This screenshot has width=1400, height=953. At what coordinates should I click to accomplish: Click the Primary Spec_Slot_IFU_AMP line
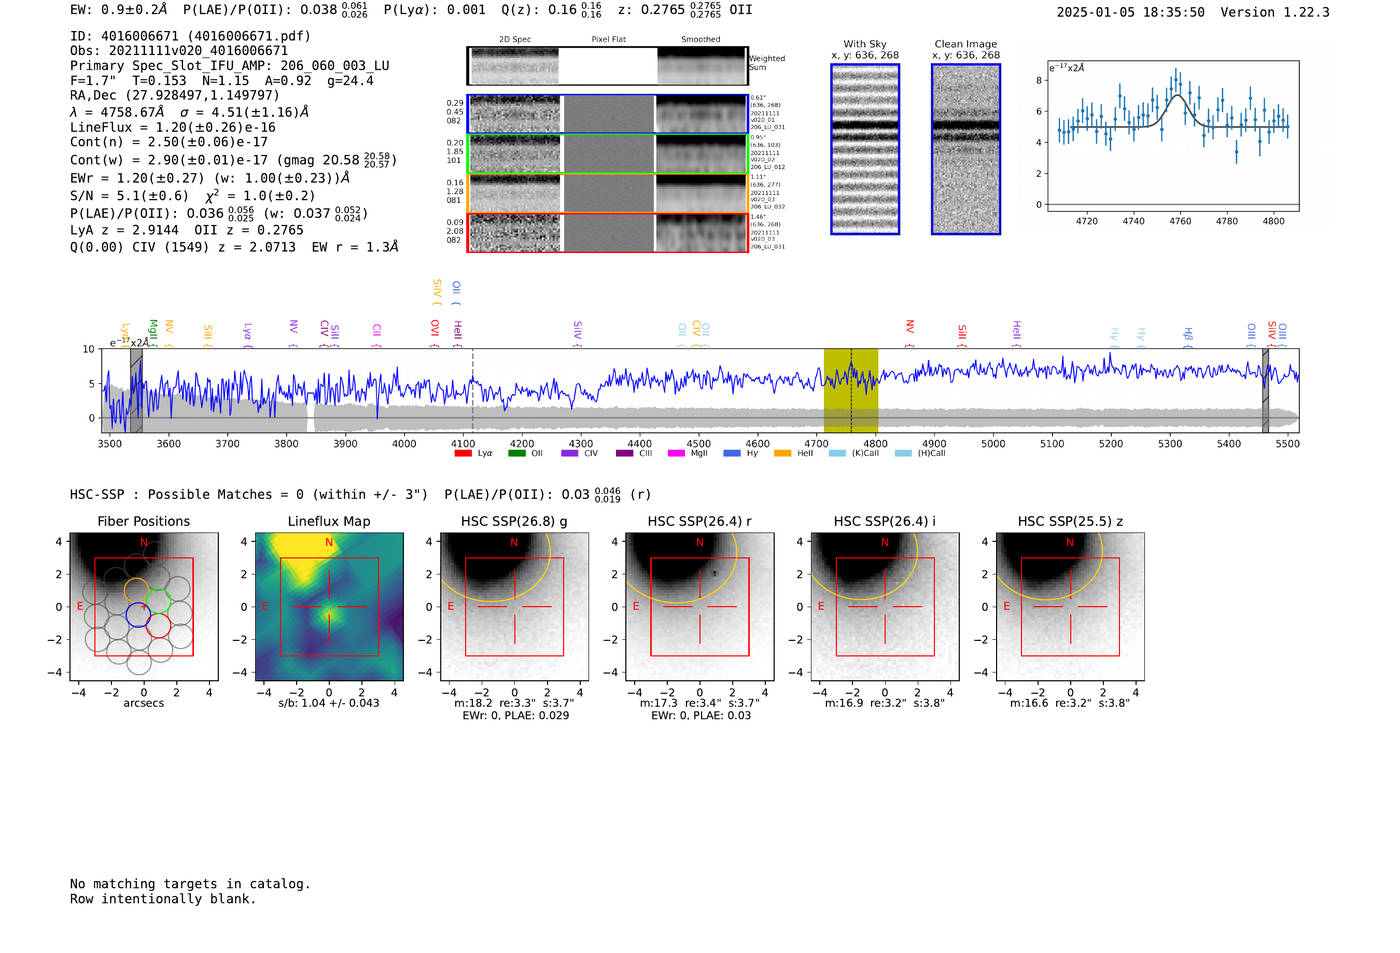230,66
